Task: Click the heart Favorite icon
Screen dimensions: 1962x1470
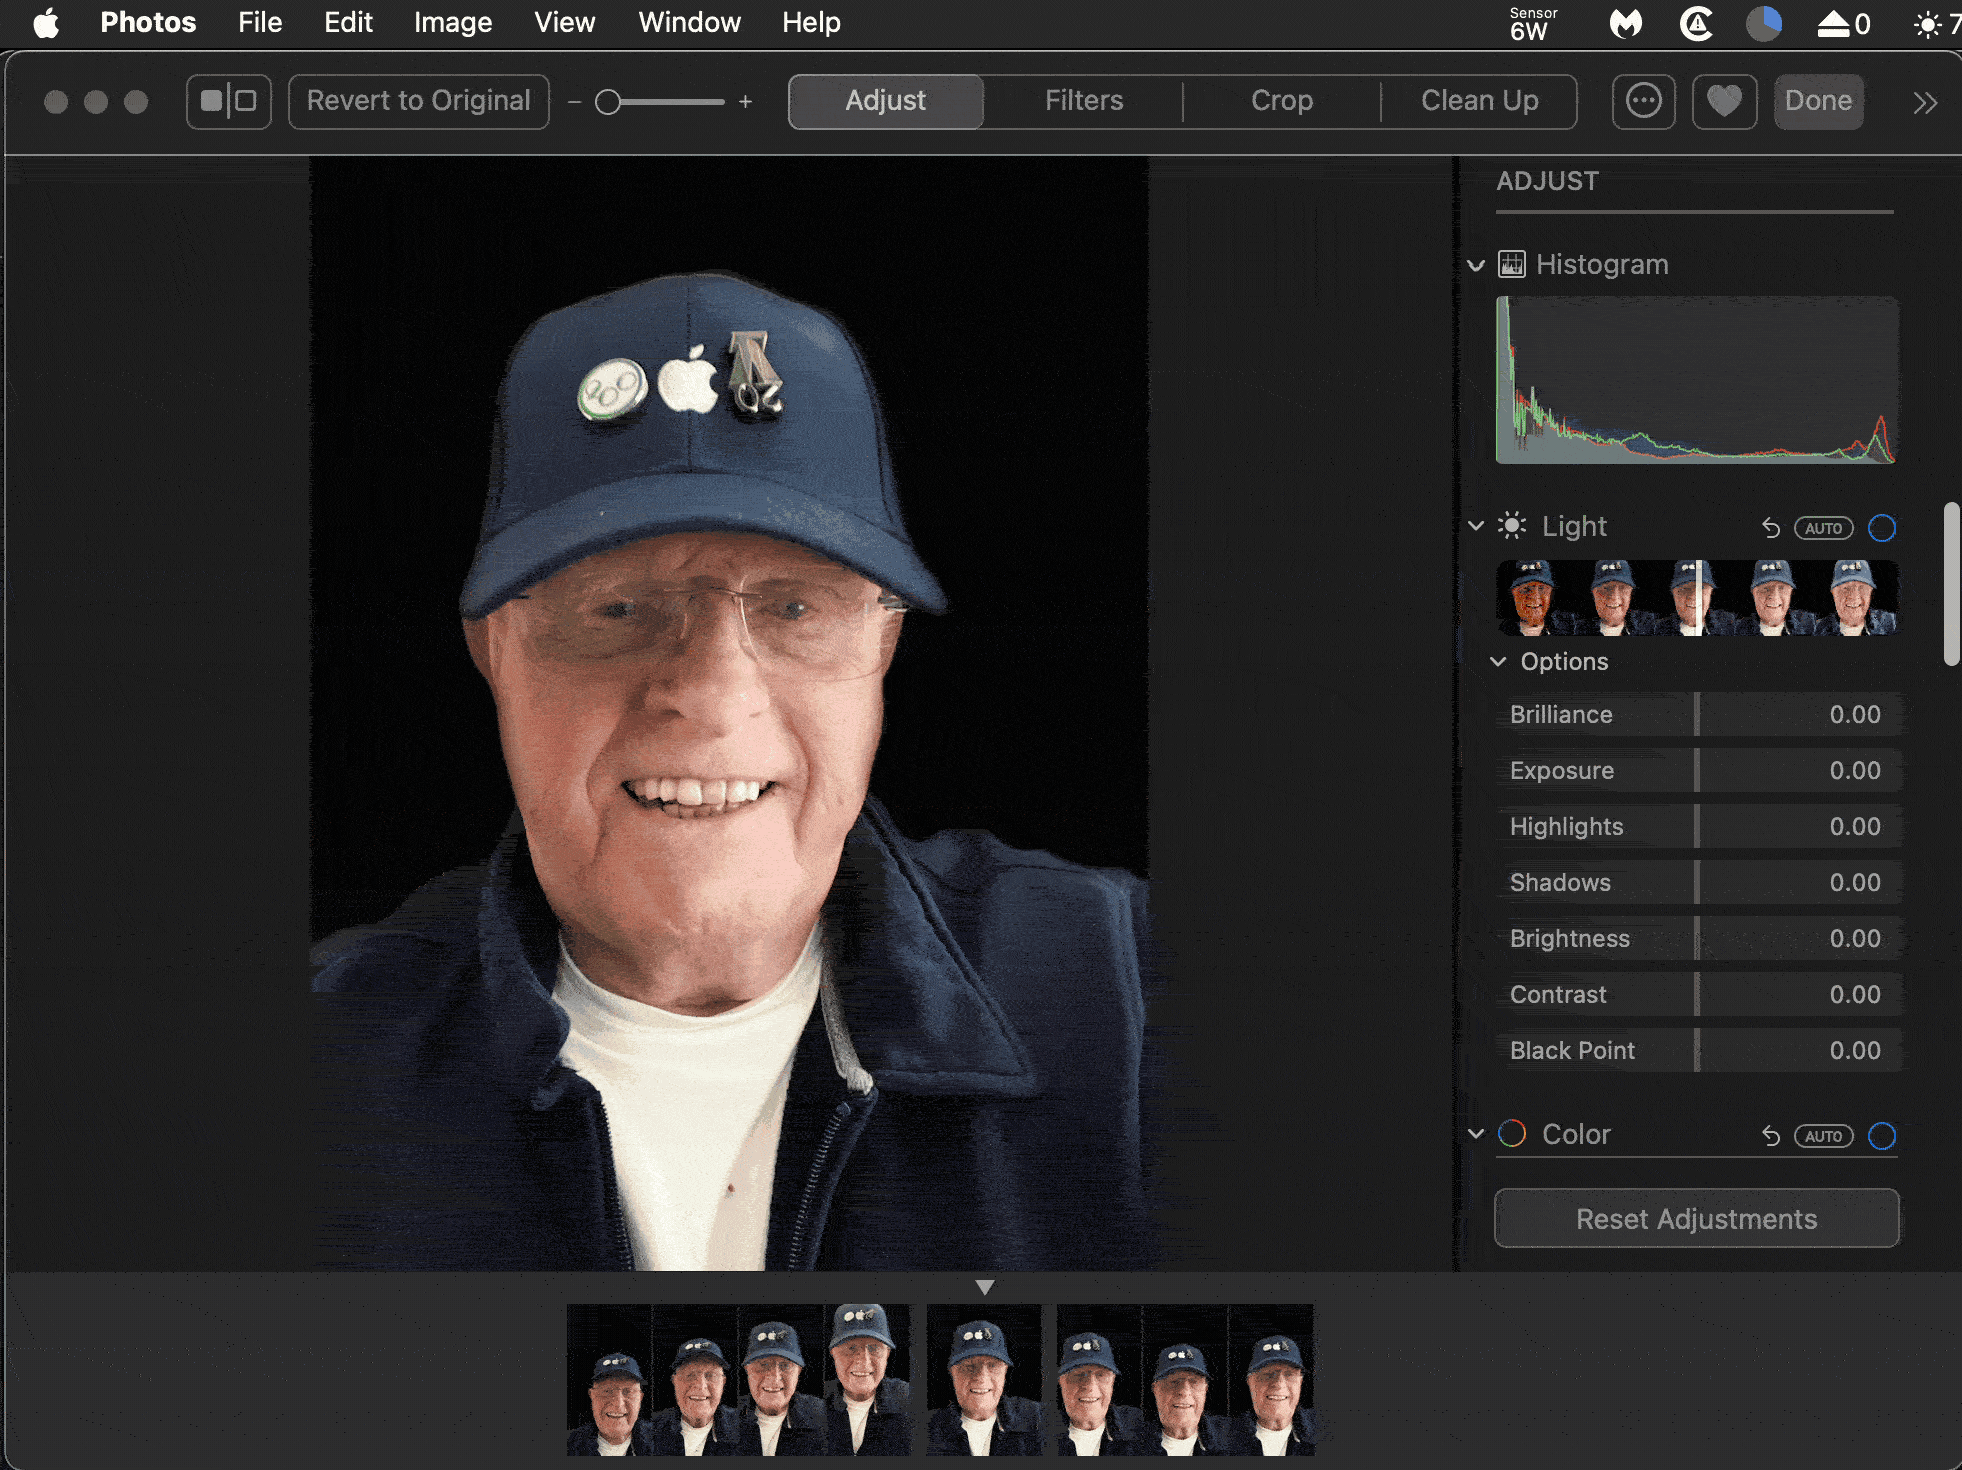Action: [x=1724, y=101]
